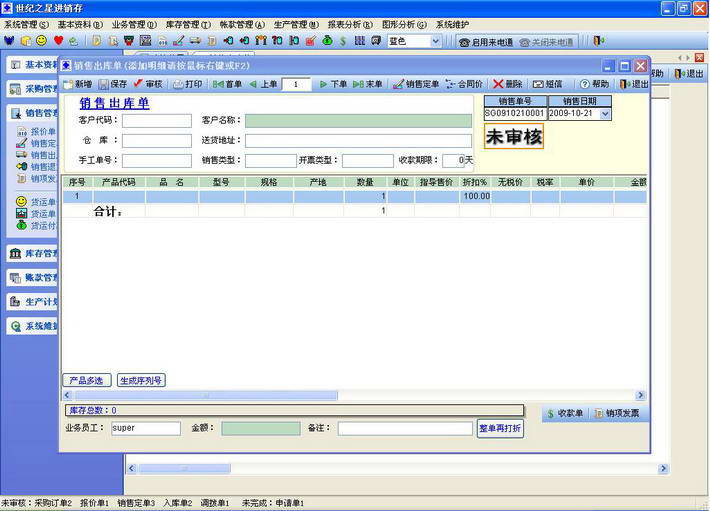Click the 产品多选 button

pyautogui.click(x=87, y=380)
